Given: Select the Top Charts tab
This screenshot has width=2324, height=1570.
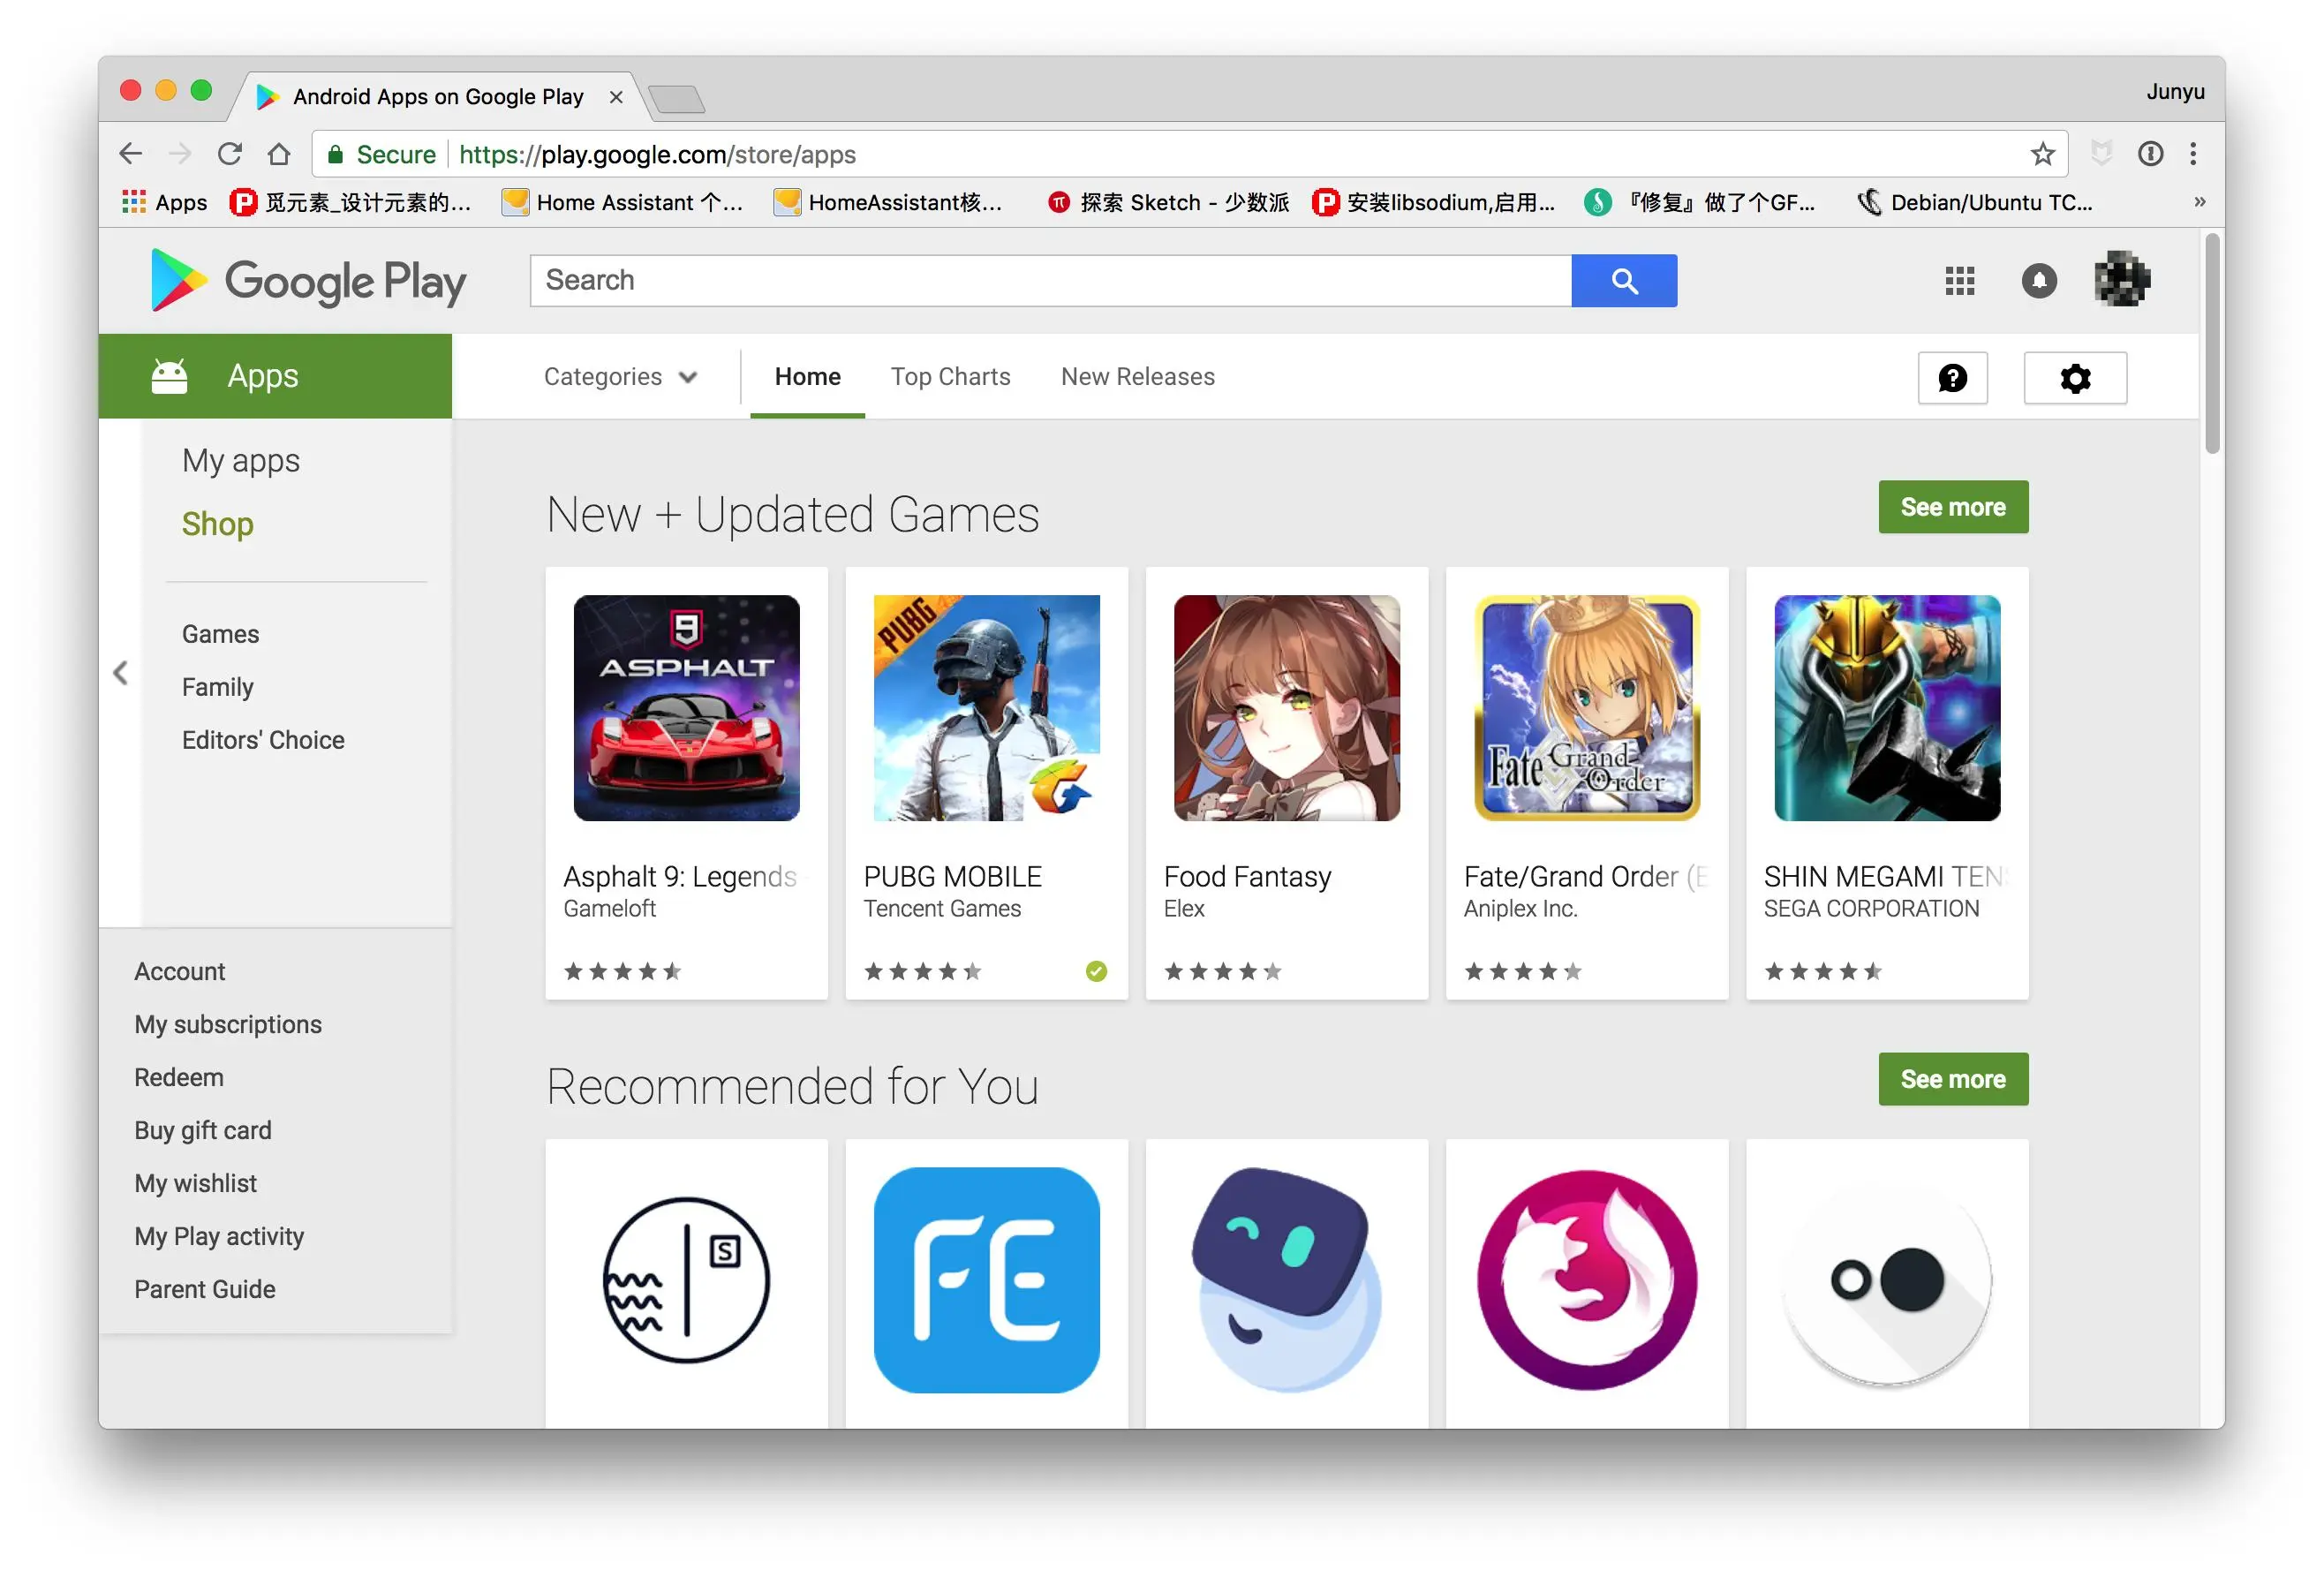Looking at the screenshot, I should pos(949,377).
